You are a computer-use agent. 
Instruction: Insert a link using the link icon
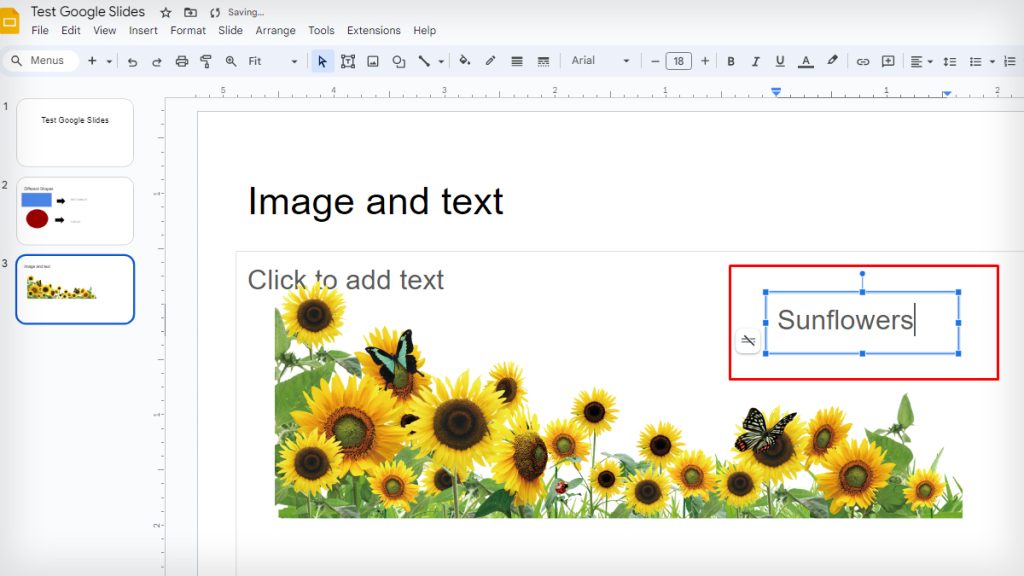pyautogui.click(x=863, y=61)
